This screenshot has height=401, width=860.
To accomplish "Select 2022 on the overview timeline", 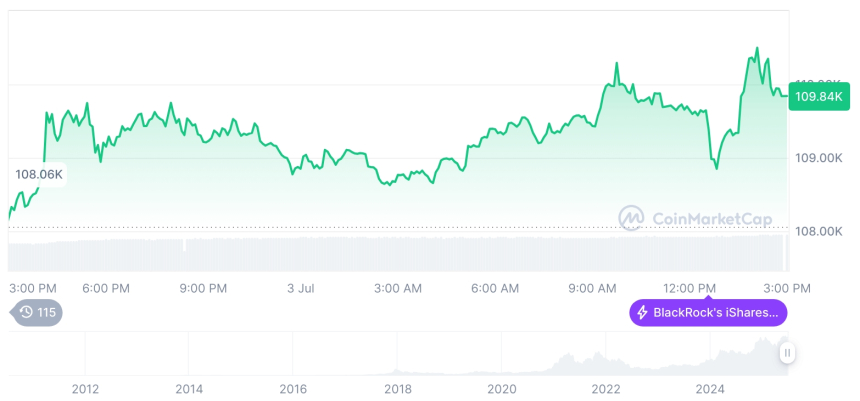I will [606, 389].
